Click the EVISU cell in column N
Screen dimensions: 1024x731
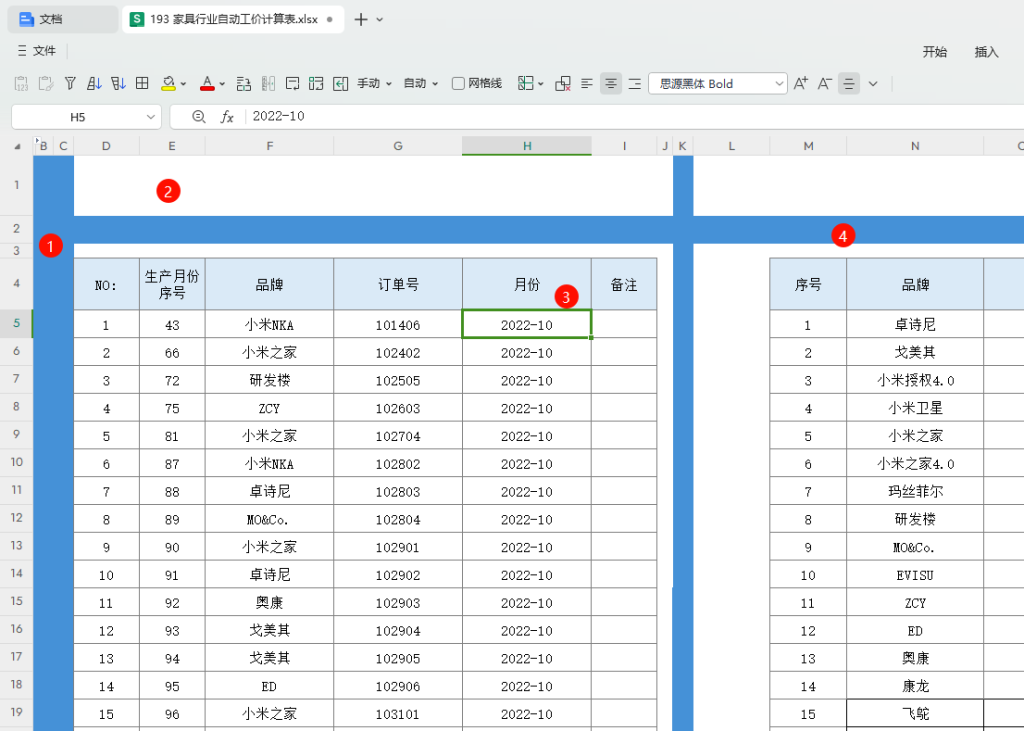pyautogui.click(x=915, y=575)
